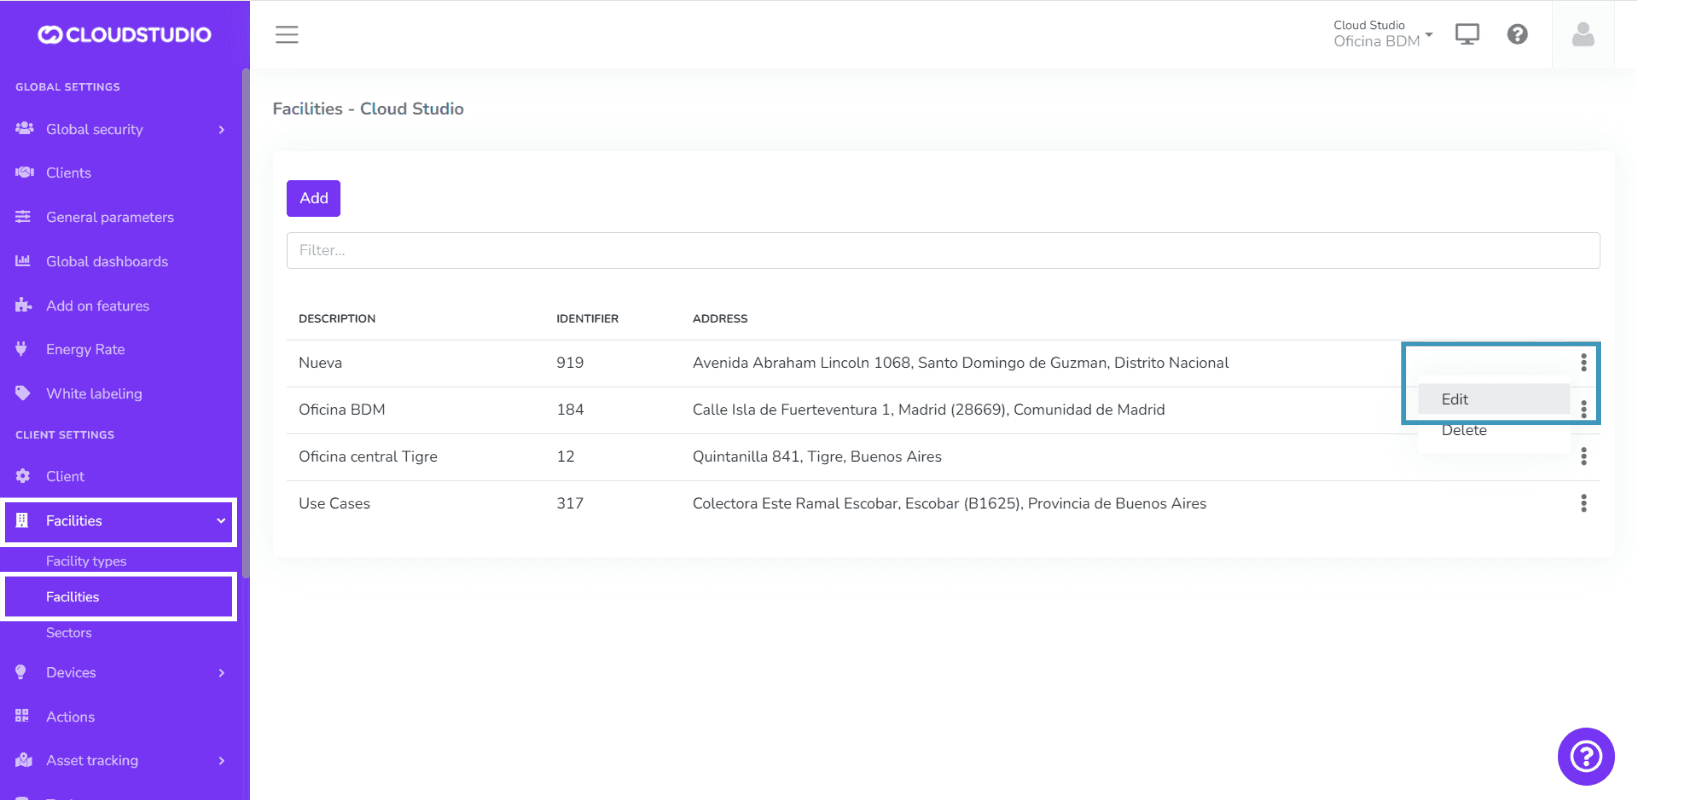Click the Global dashboards chart icon

[23, 261]
